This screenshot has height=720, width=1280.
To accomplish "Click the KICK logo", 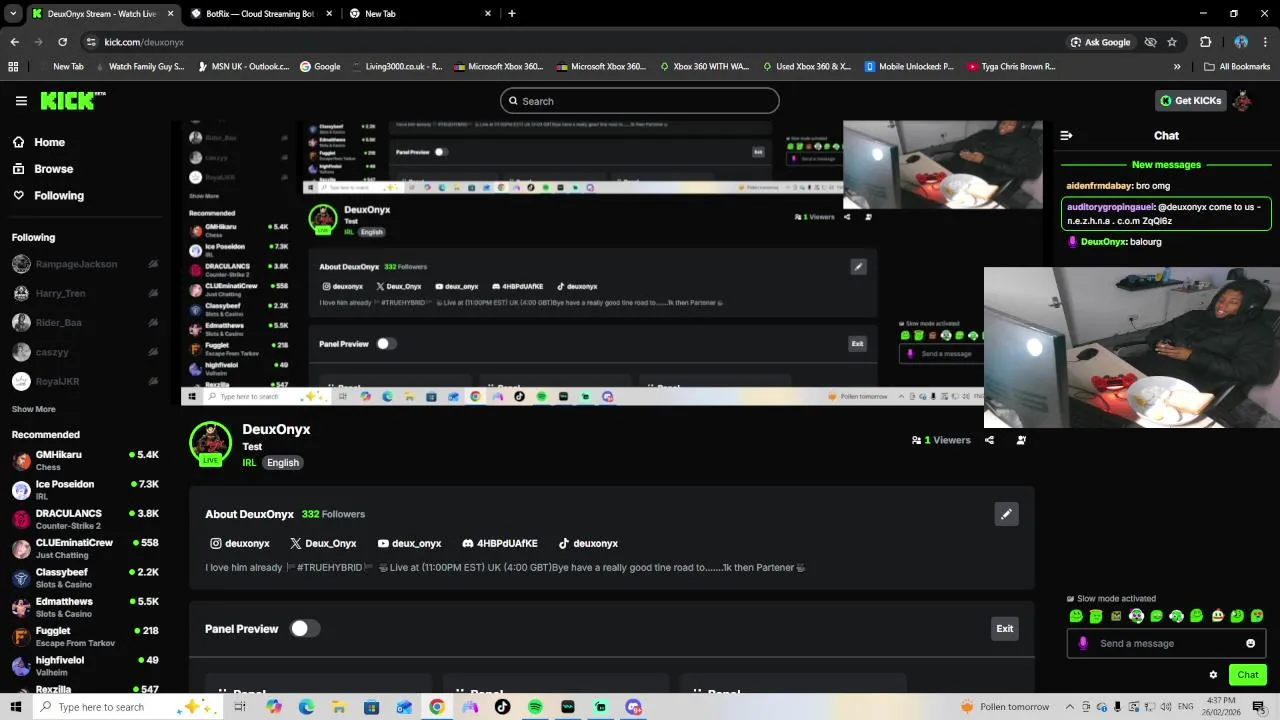I will tap(72, 100).
